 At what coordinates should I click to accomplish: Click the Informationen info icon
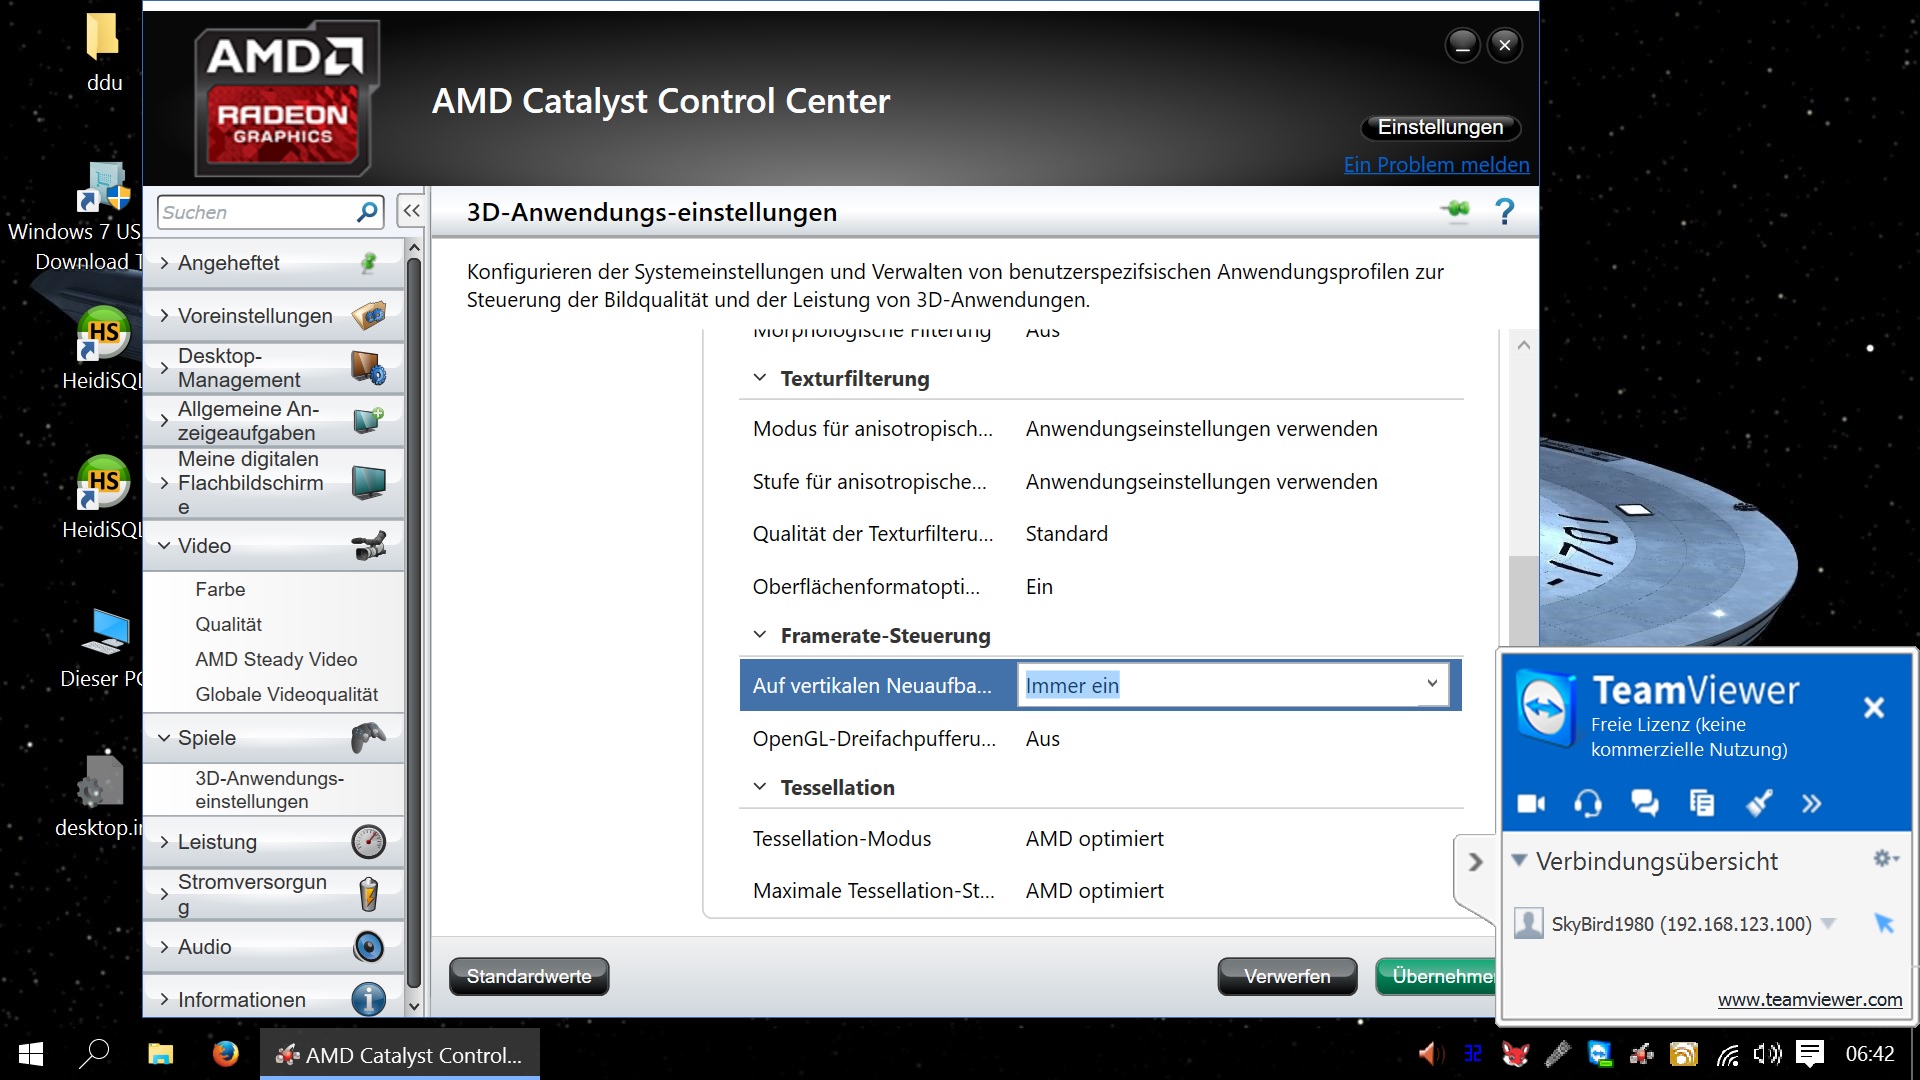coord(369,999)
